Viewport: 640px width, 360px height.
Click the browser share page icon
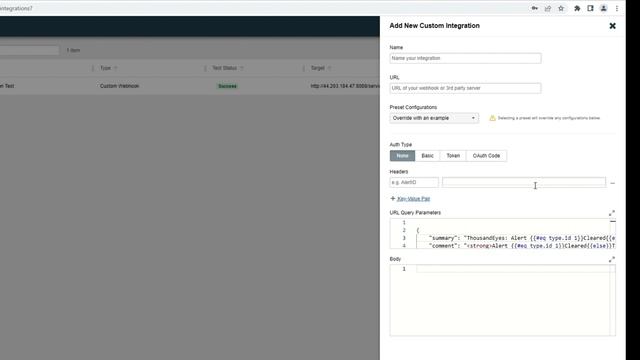click(x=548, y=8)
